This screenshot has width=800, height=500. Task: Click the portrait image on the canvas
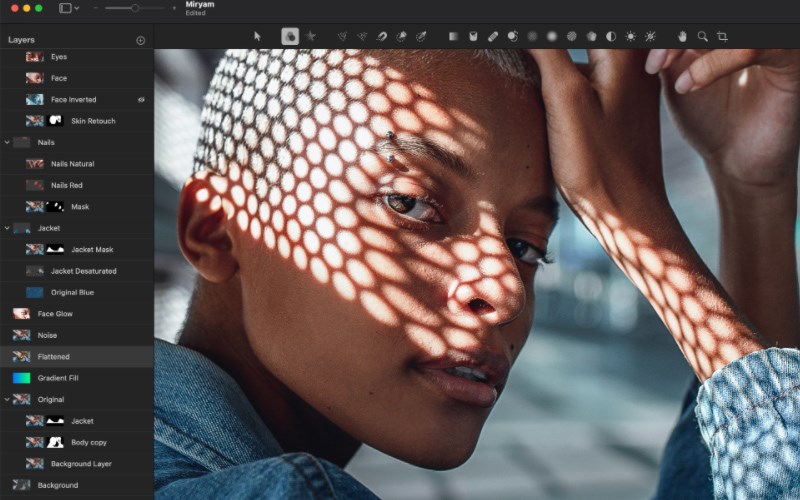(477, 274)
